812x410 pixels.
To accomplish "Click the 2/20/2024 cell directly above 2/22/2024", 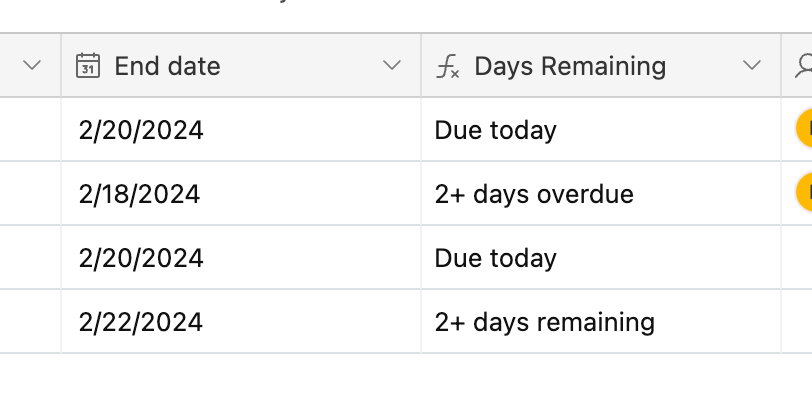I will tap(241, 257).
